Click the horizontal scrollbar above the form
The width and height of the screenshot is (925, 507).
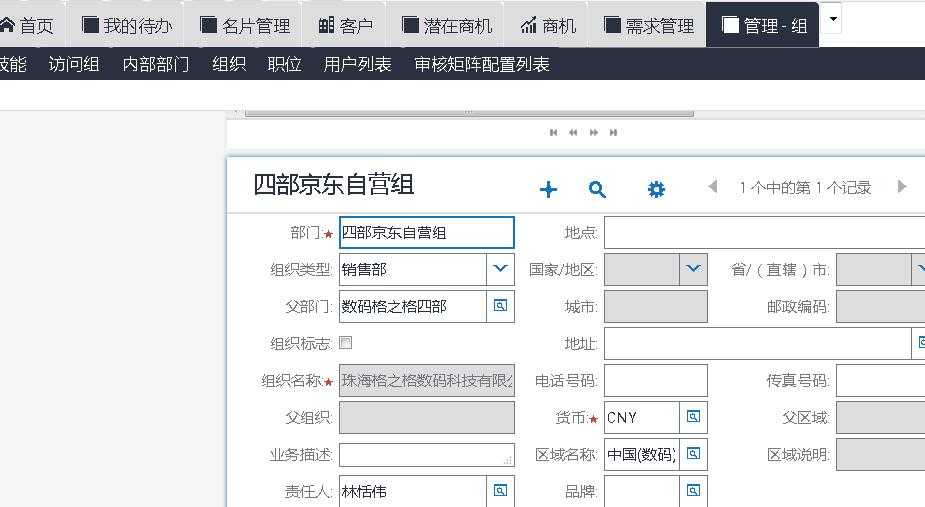pos(469,112)
